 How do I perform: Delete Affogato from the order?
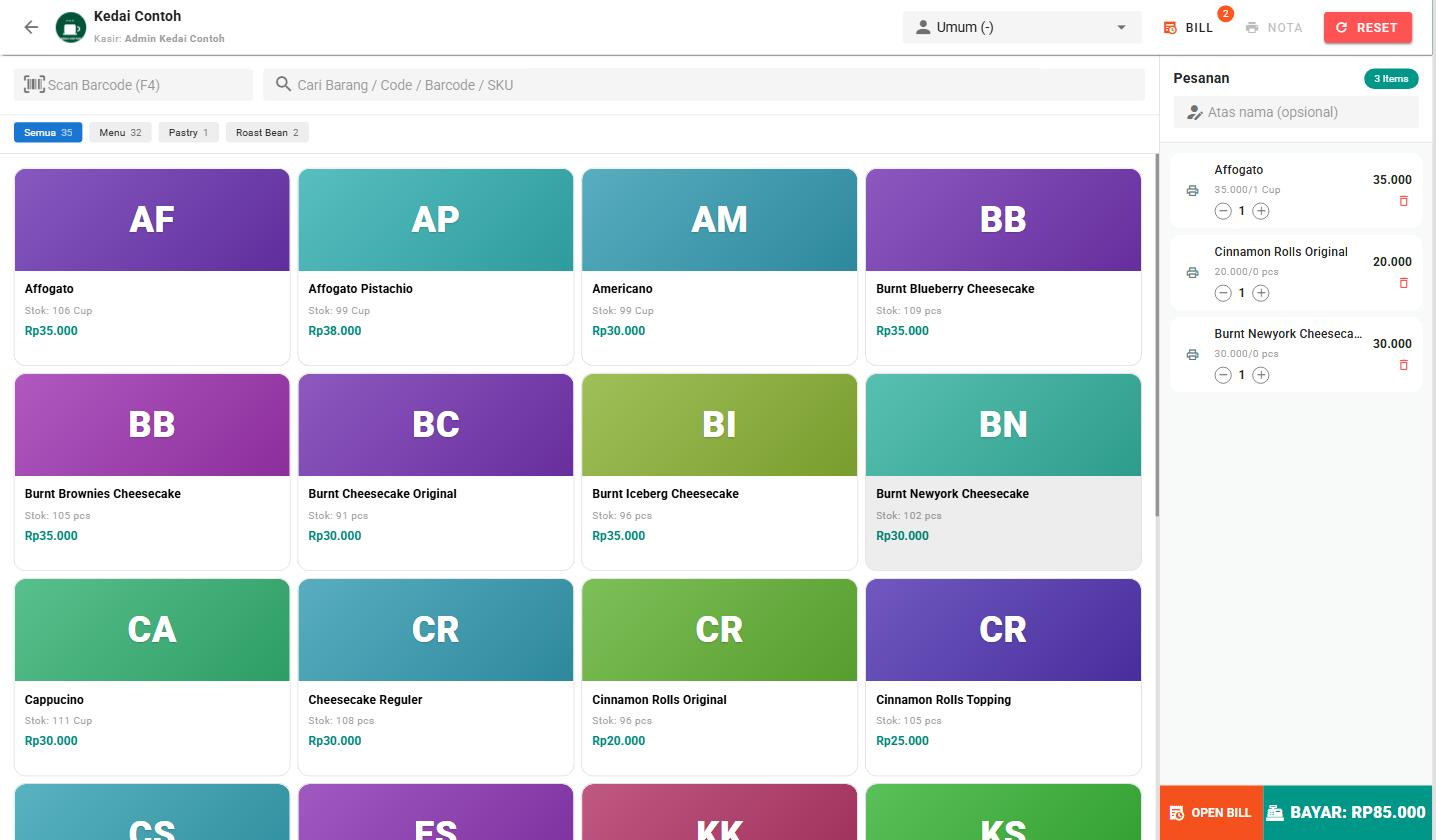click(x=1403, y=201)
